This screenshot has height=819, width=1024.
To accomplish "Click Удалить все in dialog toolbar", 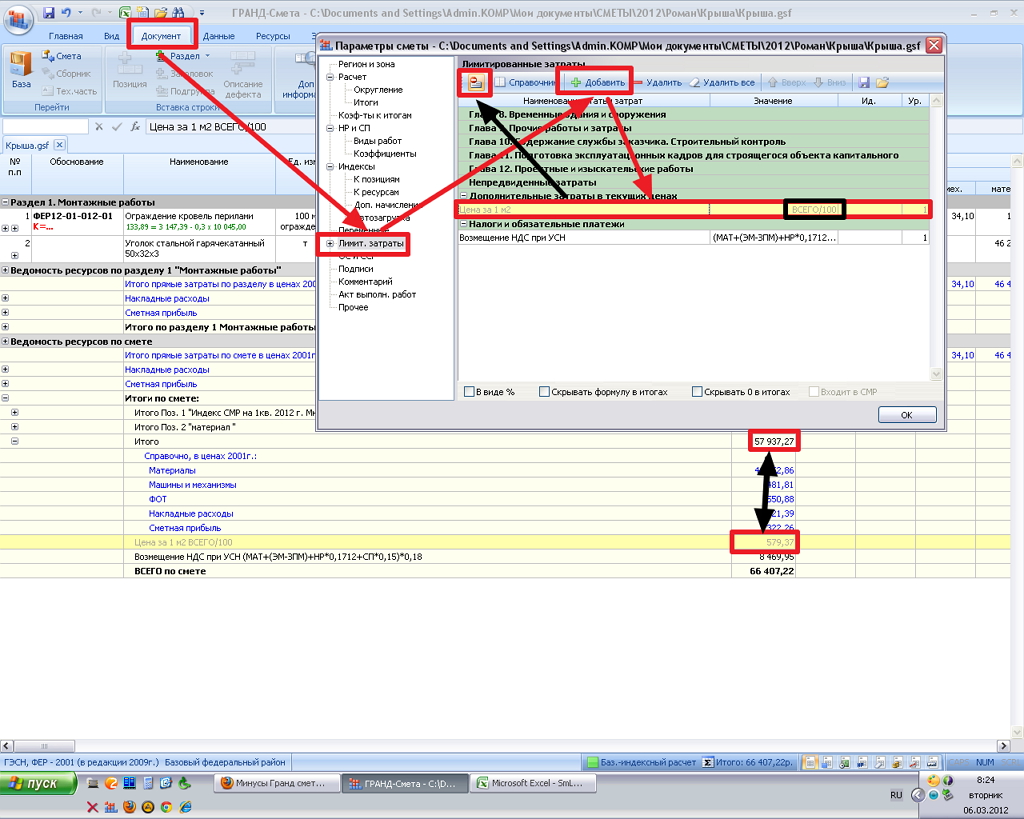I will coord(722,82).
